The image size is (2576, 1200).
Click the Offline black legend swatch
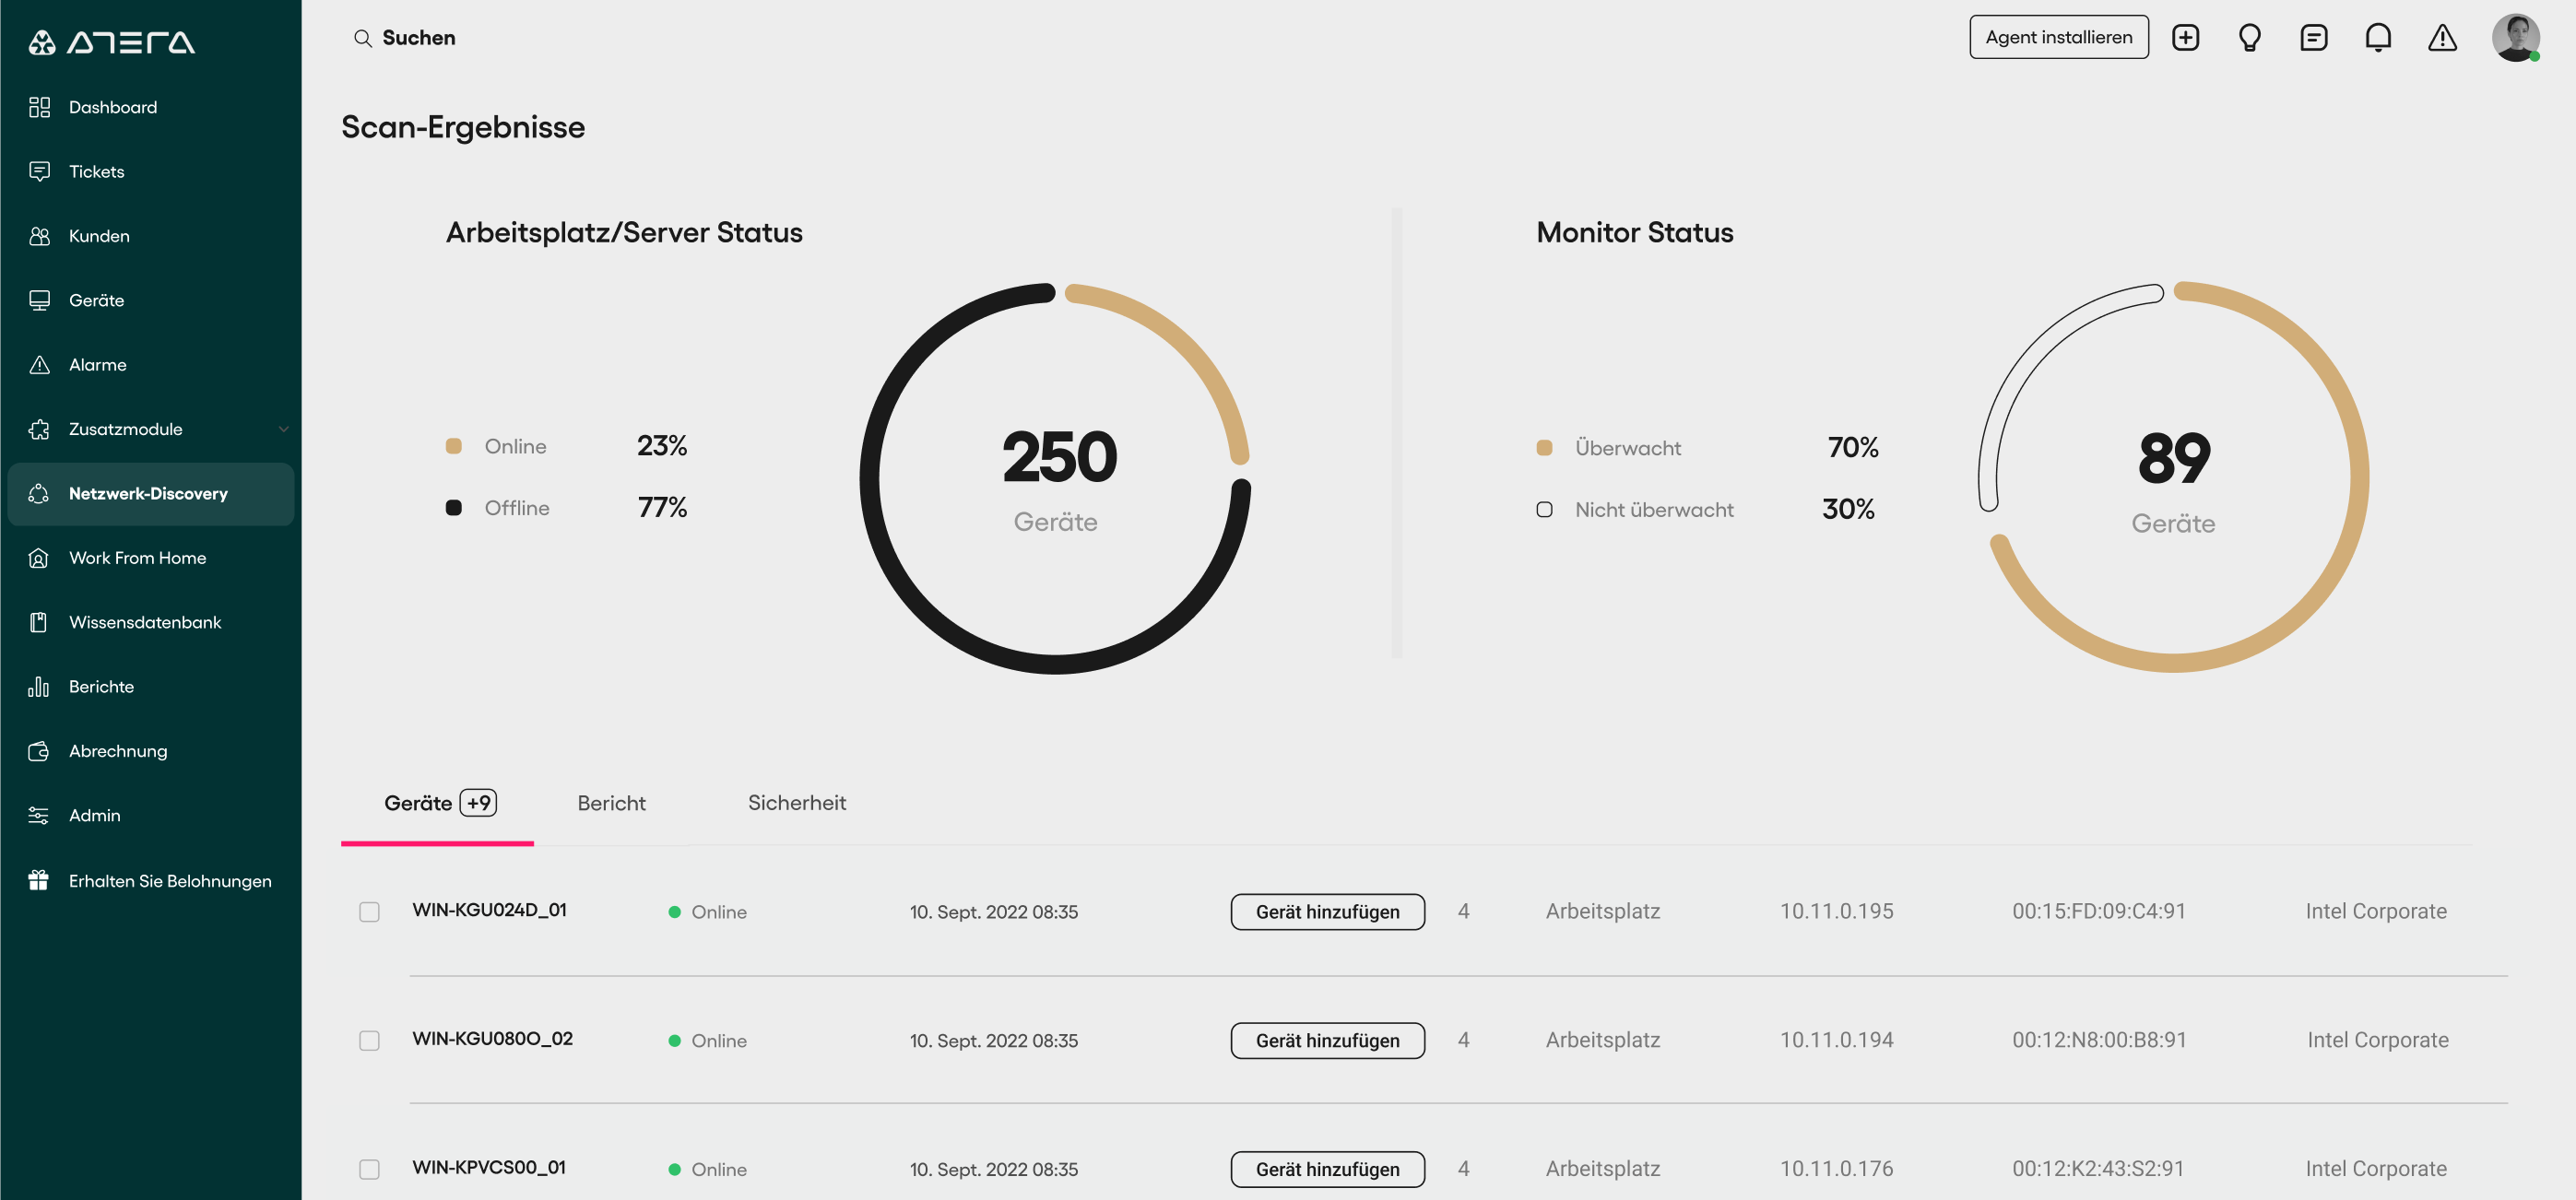[x=454, y=508]
